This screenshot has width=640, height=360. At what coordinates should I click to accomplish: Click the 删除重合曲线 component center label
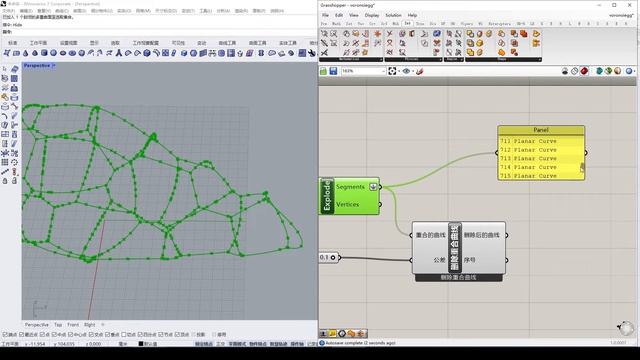coord(455,248)
